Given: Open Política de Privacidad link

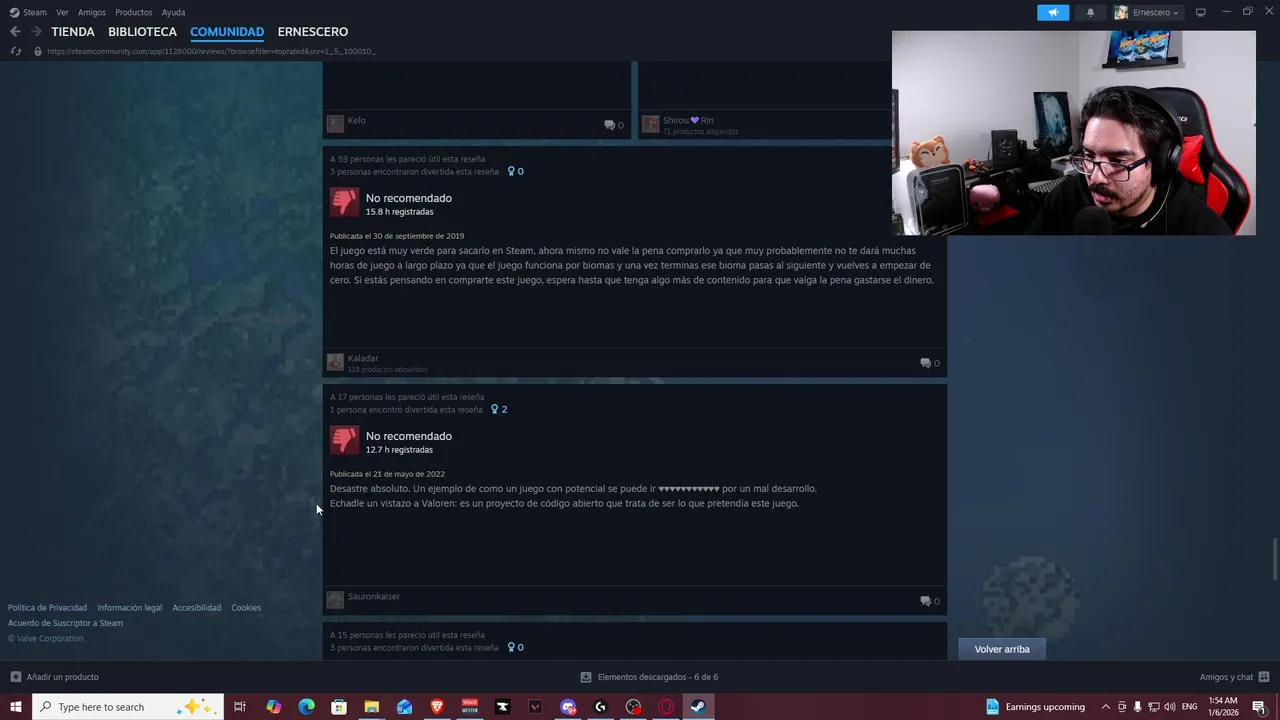Looking at the screenshot, I should [47, 608].
